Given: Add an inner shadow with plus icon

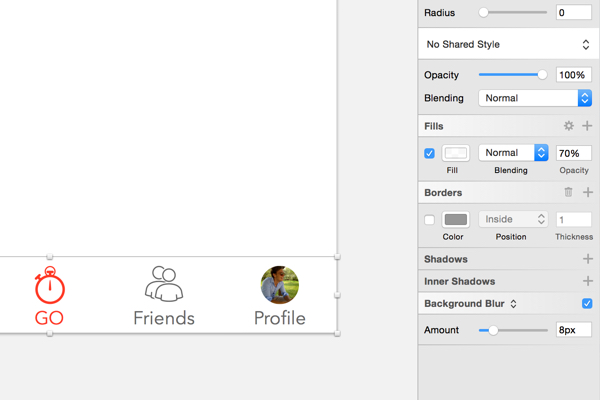Looking at the screenshot, I should pos(588,281).
